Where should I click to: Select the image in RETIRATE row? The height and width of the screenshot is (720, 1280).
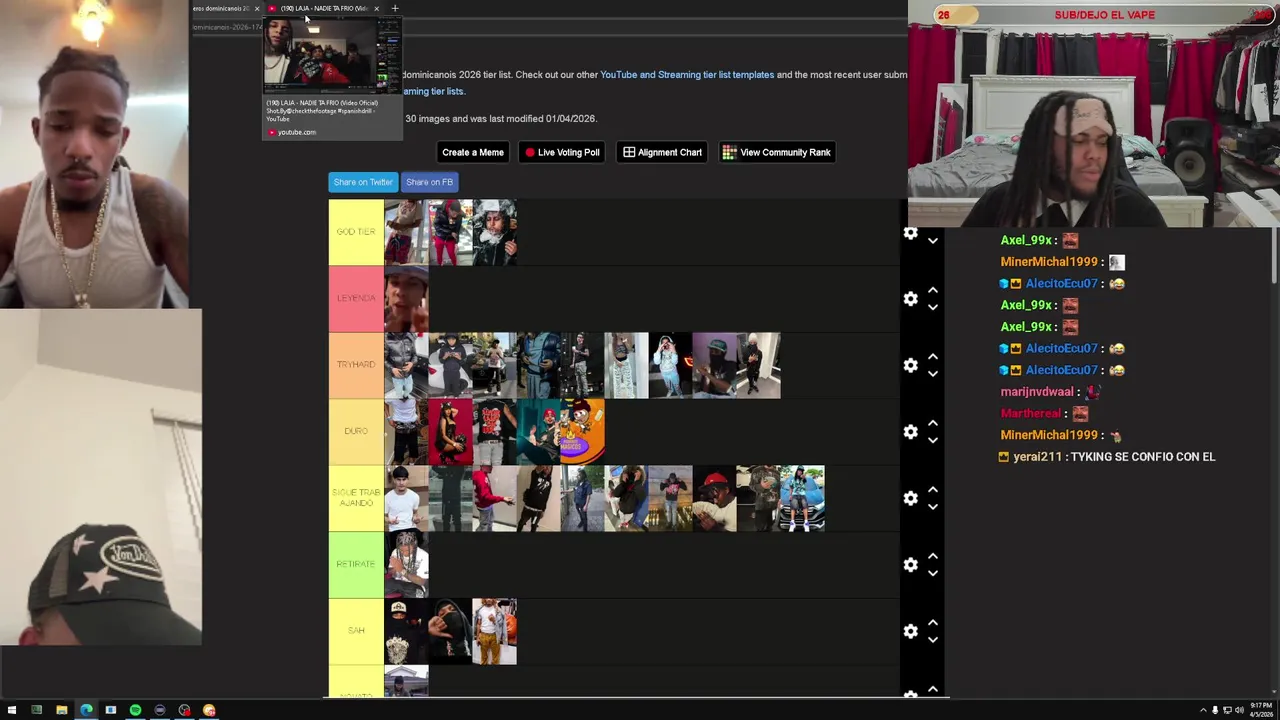point(406,564)
